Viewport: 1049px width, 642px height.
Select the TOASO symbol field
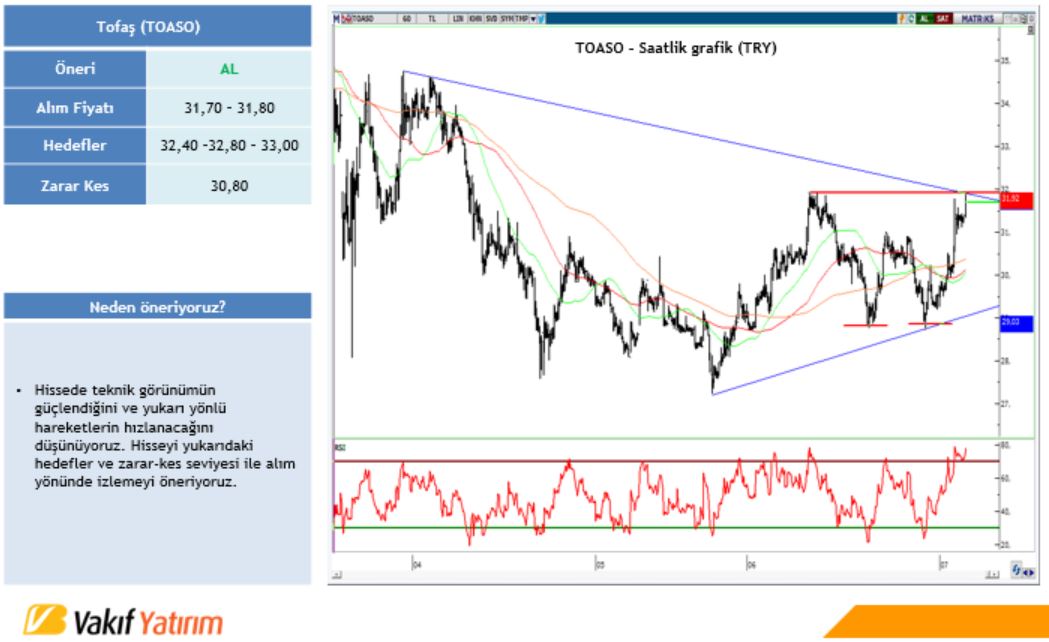pos(373,19)
